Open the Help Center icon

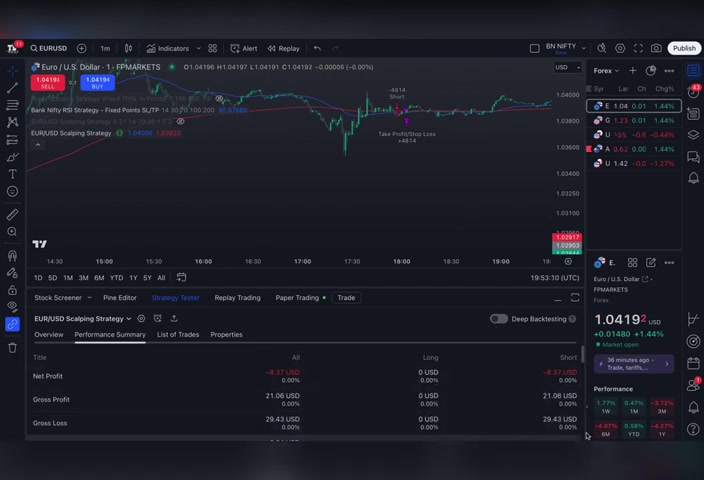pyautogui.click(x=693, y=429)
